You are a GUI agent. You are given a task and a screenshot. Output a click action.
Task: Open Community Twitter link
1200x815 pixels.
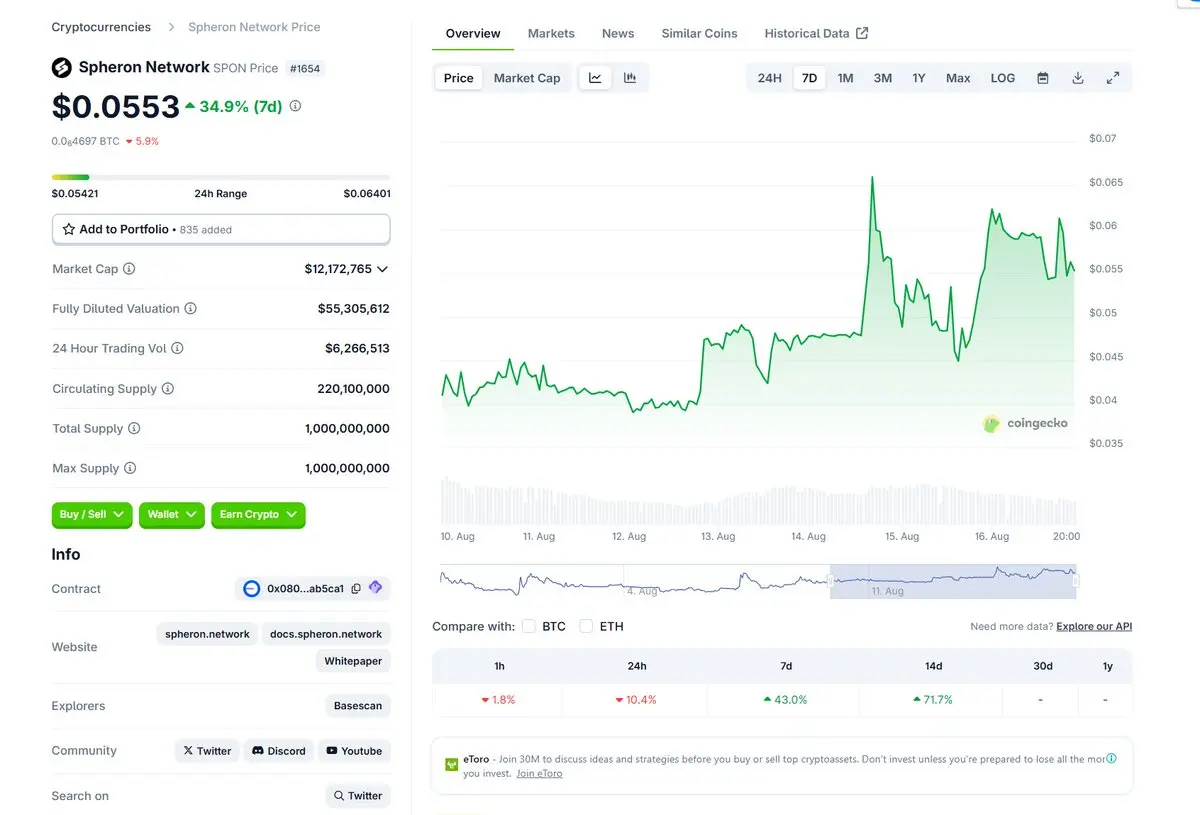point(207,751)
